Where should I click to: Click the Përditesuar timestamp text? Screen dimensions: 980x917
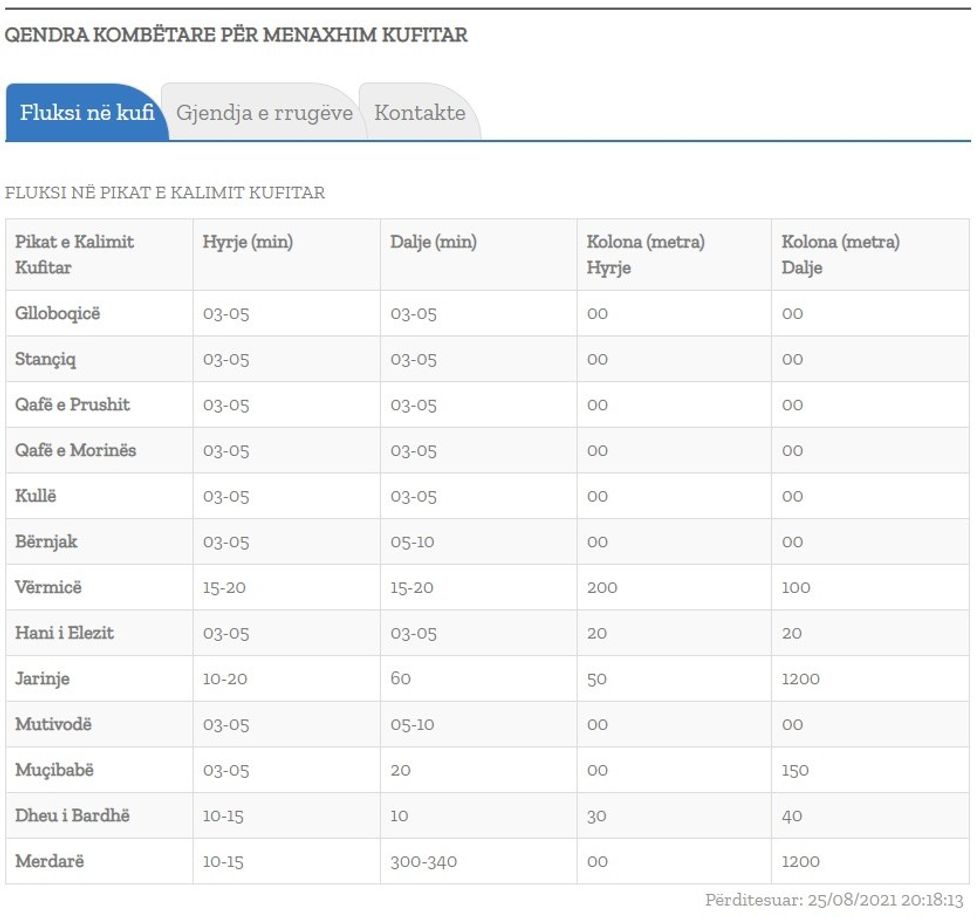point(834,900)
